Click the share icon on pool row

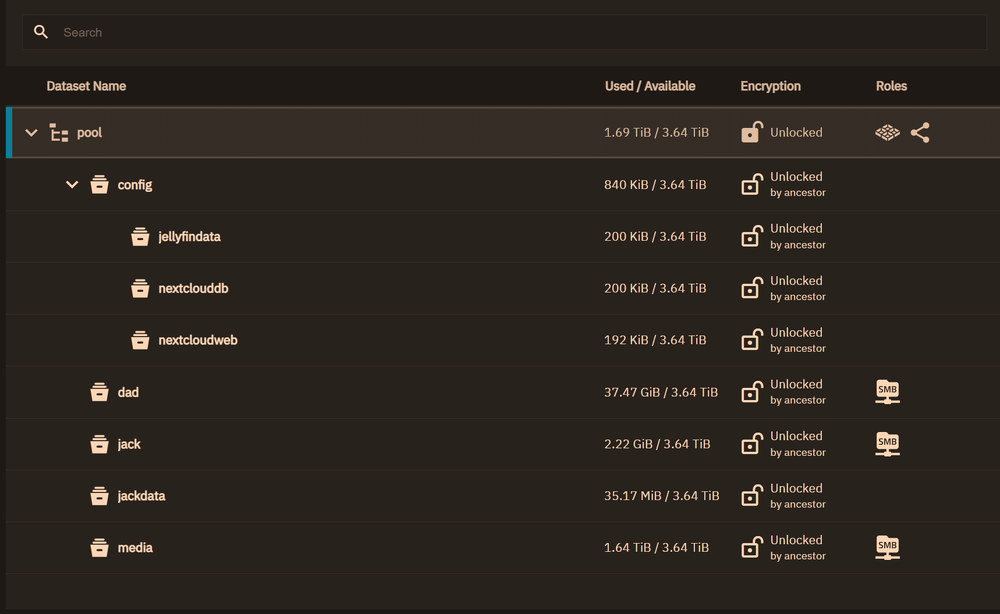920,132
